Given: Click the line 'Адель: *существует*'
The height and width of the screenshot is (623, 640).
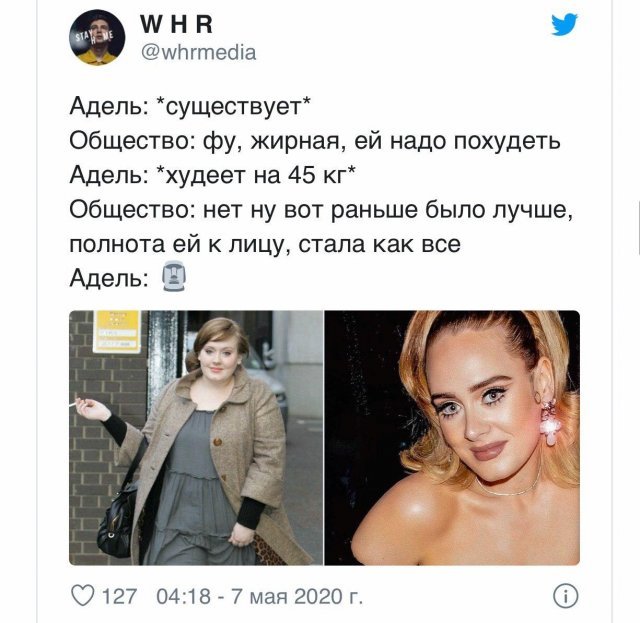Looking at the screenshot, I should [190, 107].
